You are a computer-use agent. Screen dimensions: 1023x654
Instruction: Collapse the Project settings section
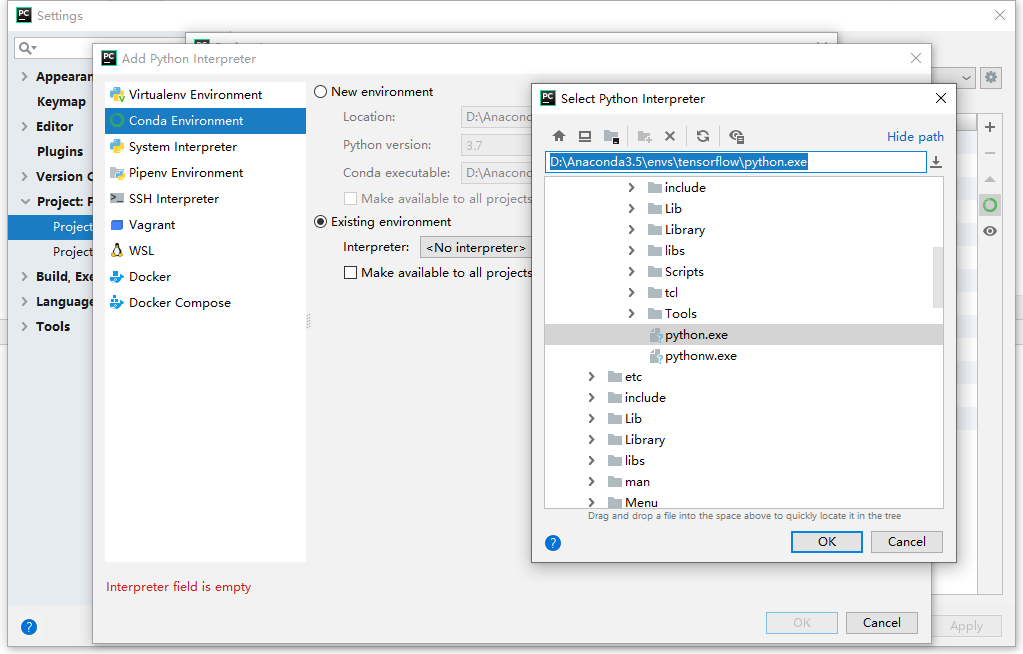(25, 202)
